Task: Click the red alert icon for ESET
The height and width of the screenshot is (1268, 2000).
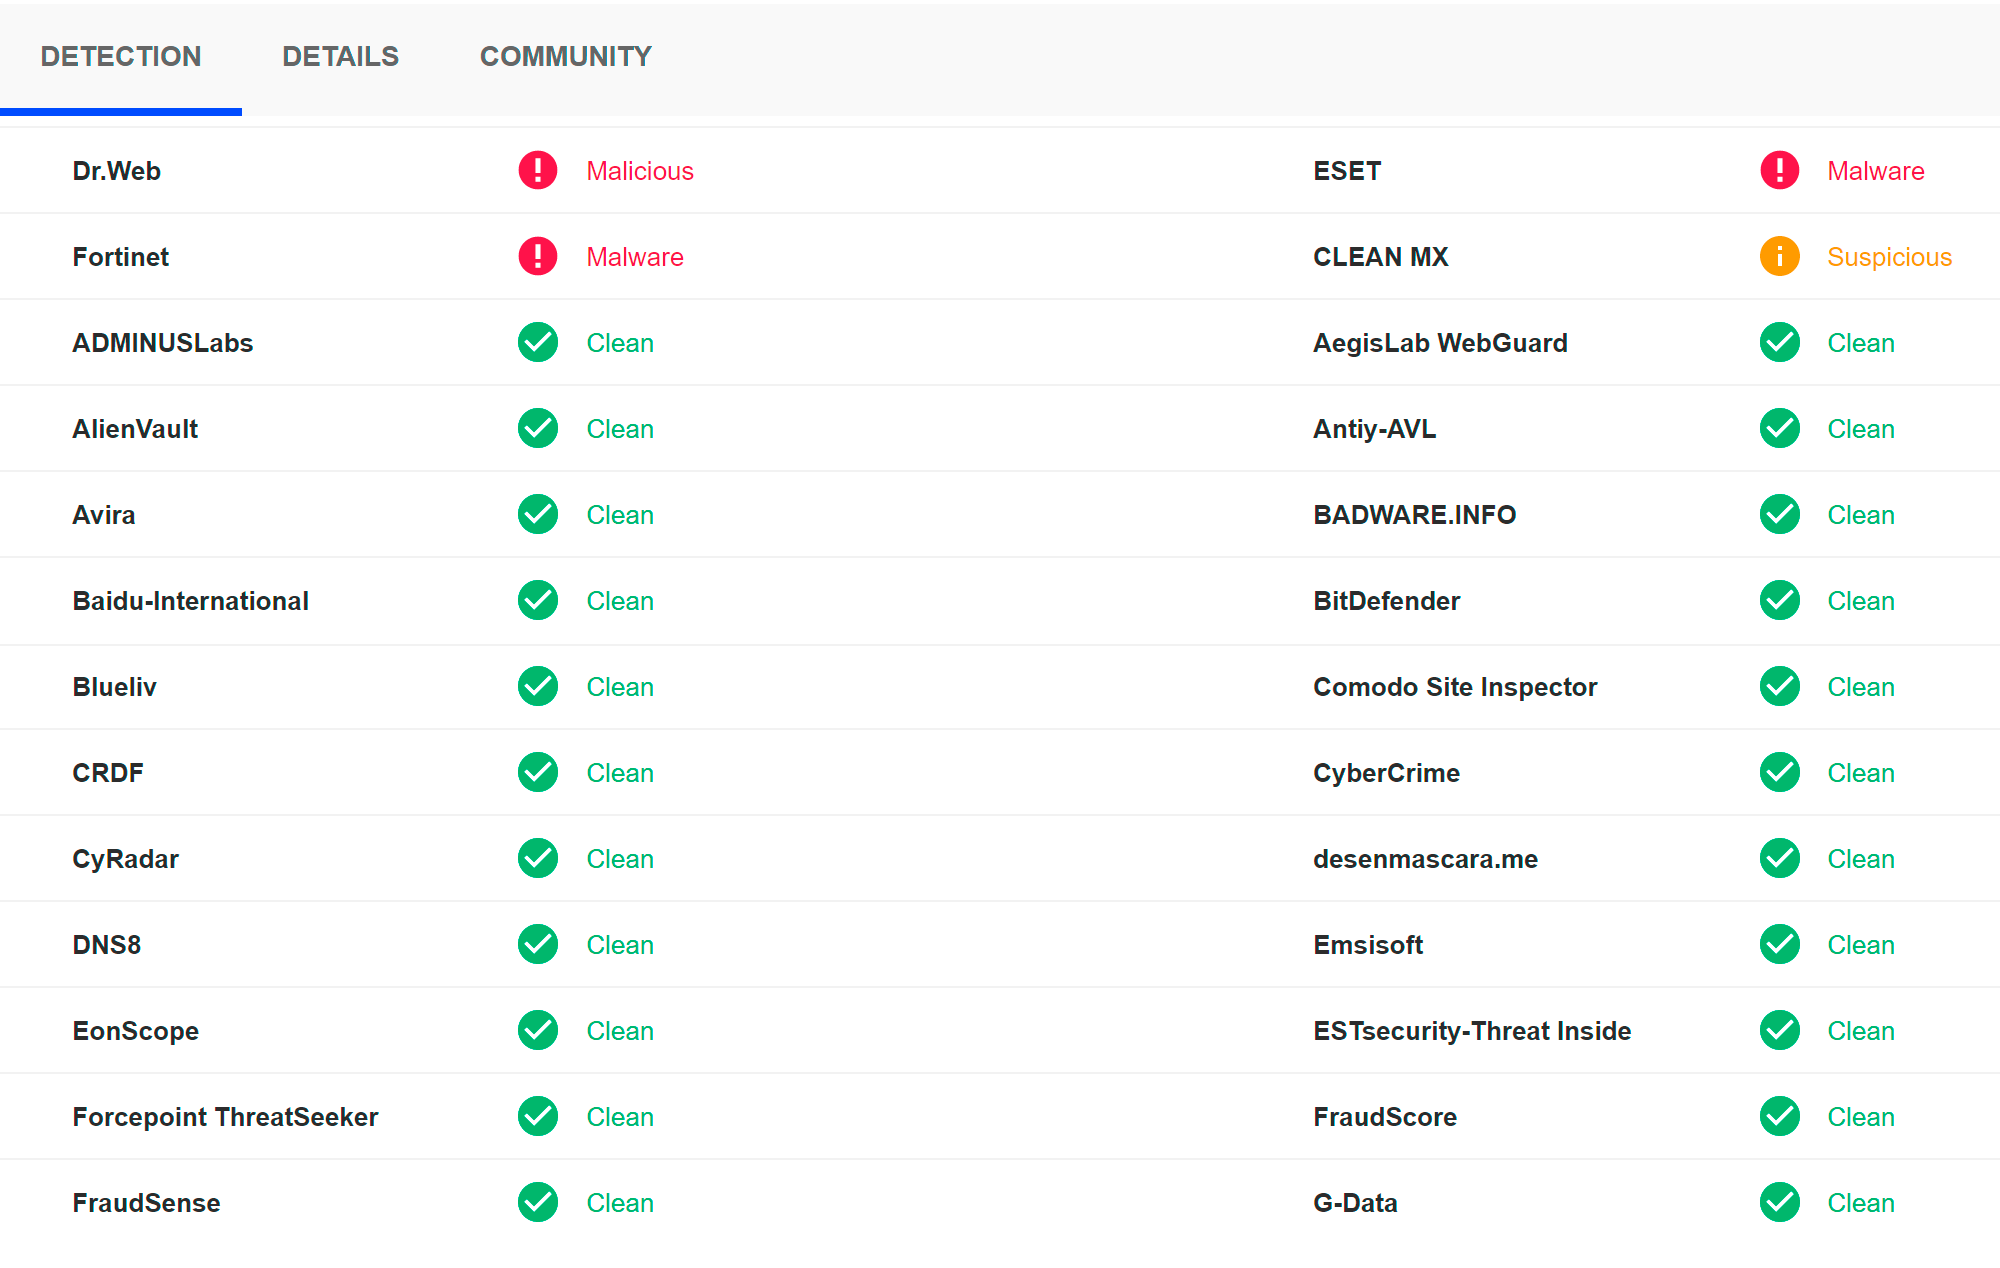Action: (x=1780, y=171)
